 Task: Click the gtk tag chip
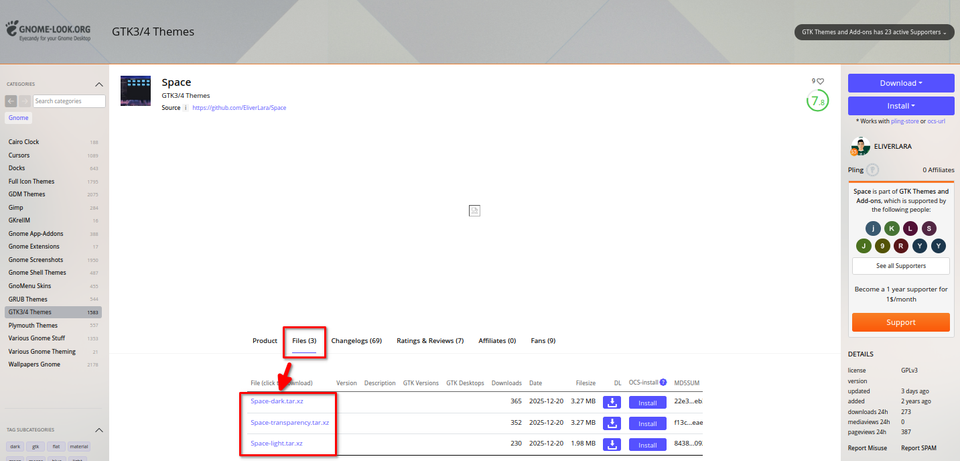[x=35, y=446]
